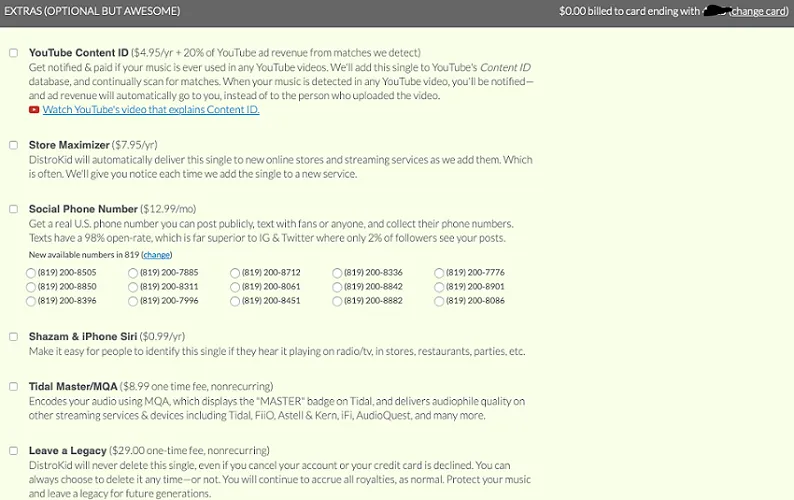
Task: Open Watch YouTube's video about Content ID
Action: pos(150,110)
